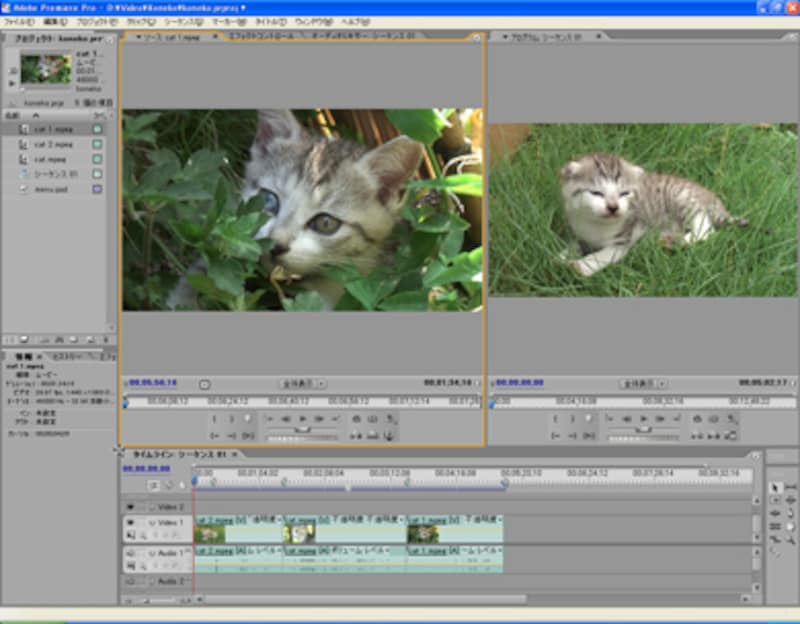Open Program monitor zoom level dropdown
Viewport: 800px width, 624px height.
coord(642,383)
